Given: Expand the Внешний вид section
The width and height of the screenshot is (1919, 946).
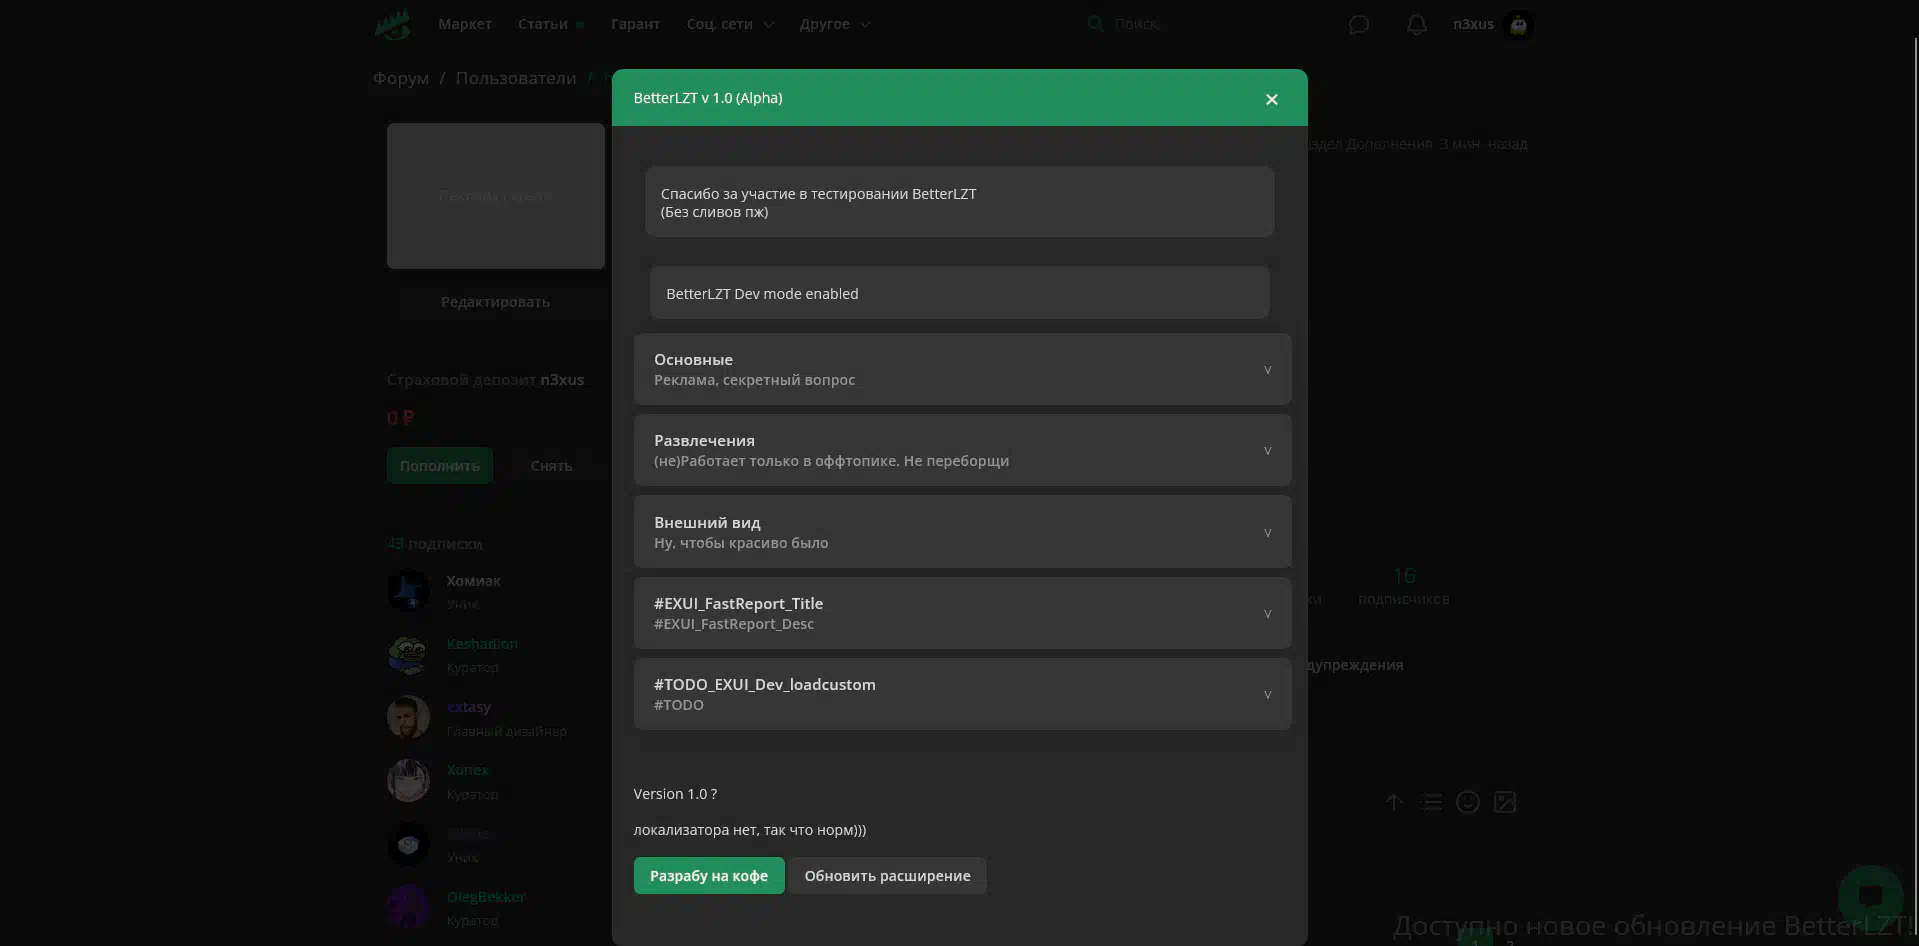Looking at the screenshot, I should pos(962,532).
